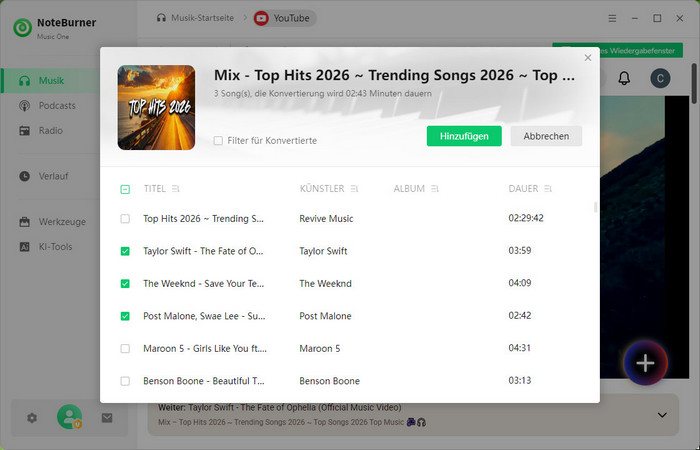Close the dialog with X icon
Screen dimensions: 700x450
[x=588, y=58]
